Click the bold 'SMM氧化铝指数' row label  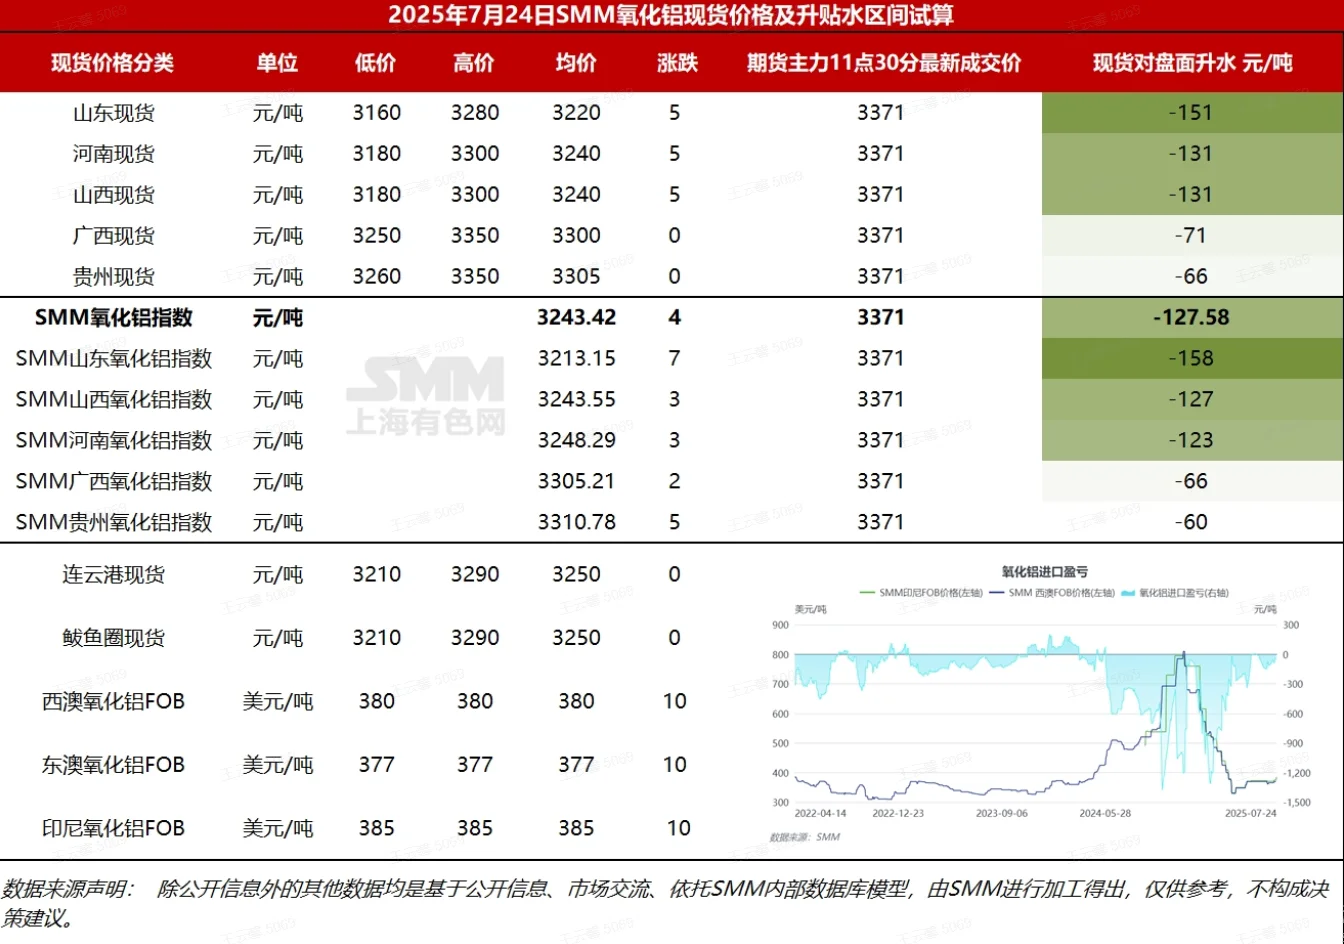114,318
